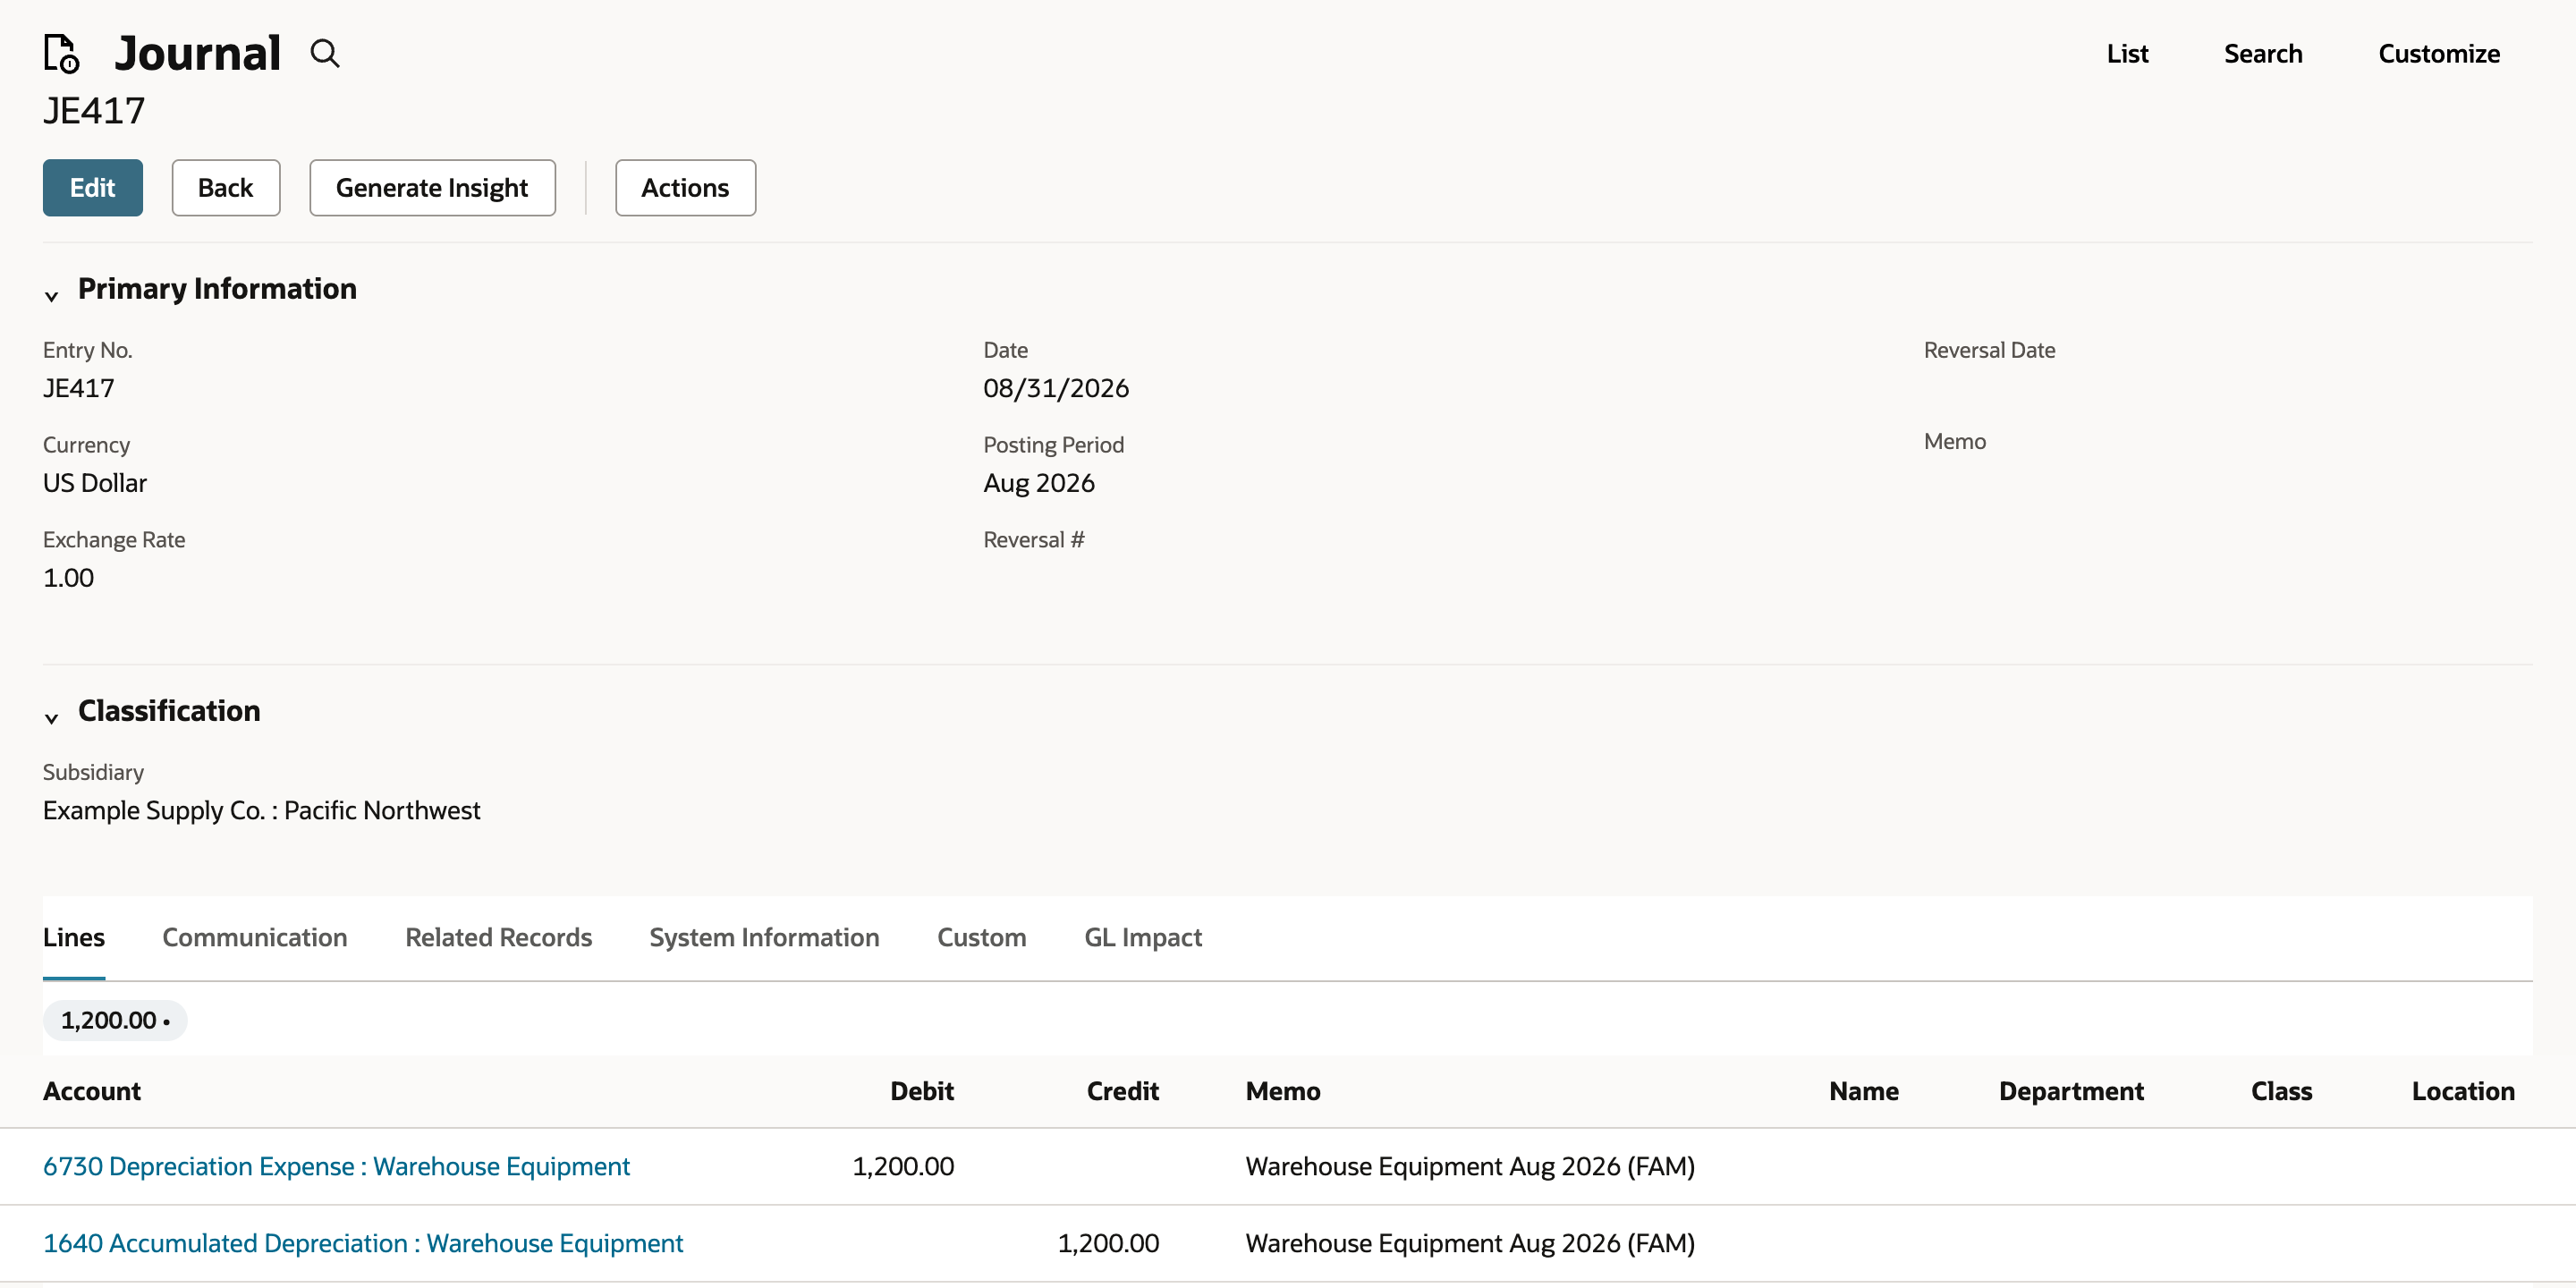
Task: Open 6730 Depreciation Expense account link
Action: coord(336,1166)
